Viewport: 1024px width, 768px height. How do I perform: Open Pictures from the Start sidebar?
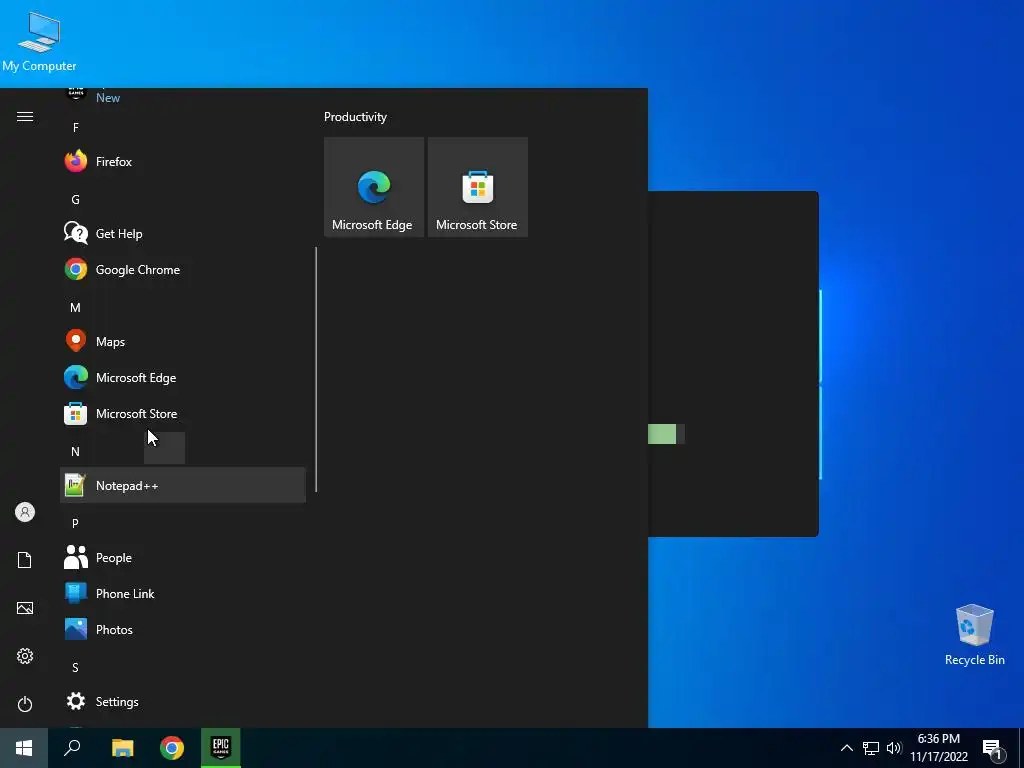point(25,608)
